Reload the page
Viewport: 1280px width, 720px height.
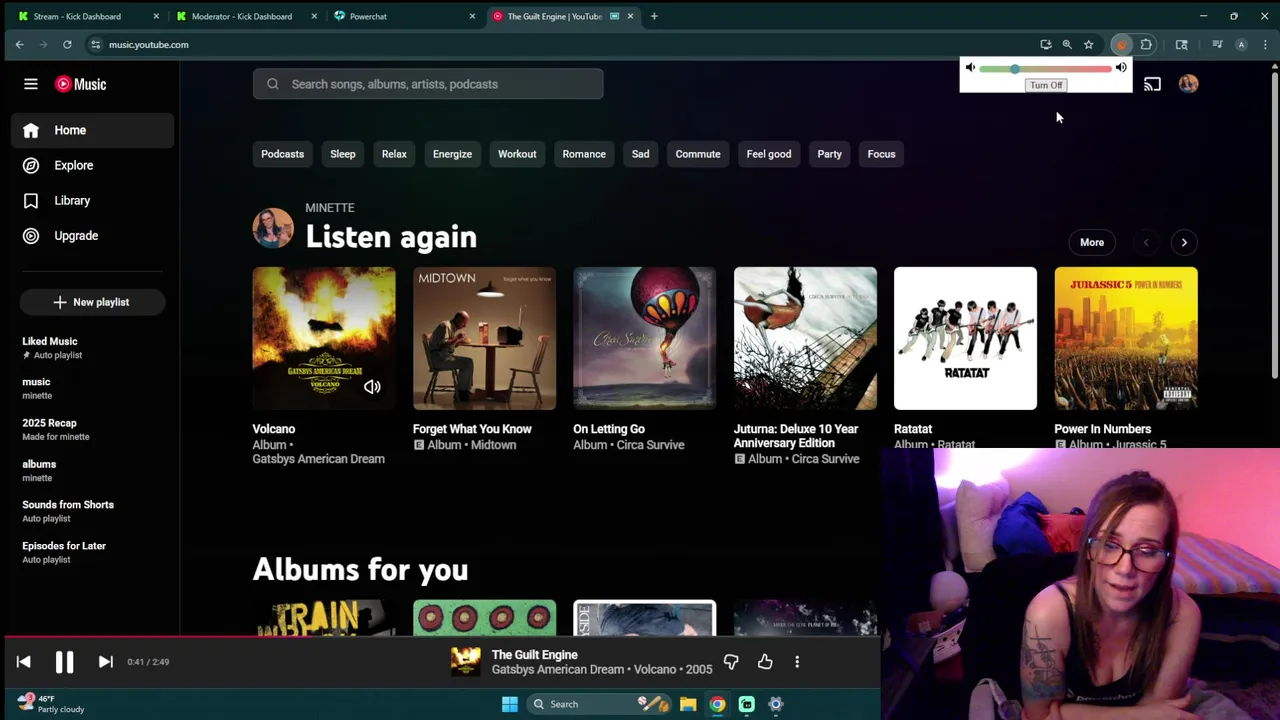pos(67,45)
